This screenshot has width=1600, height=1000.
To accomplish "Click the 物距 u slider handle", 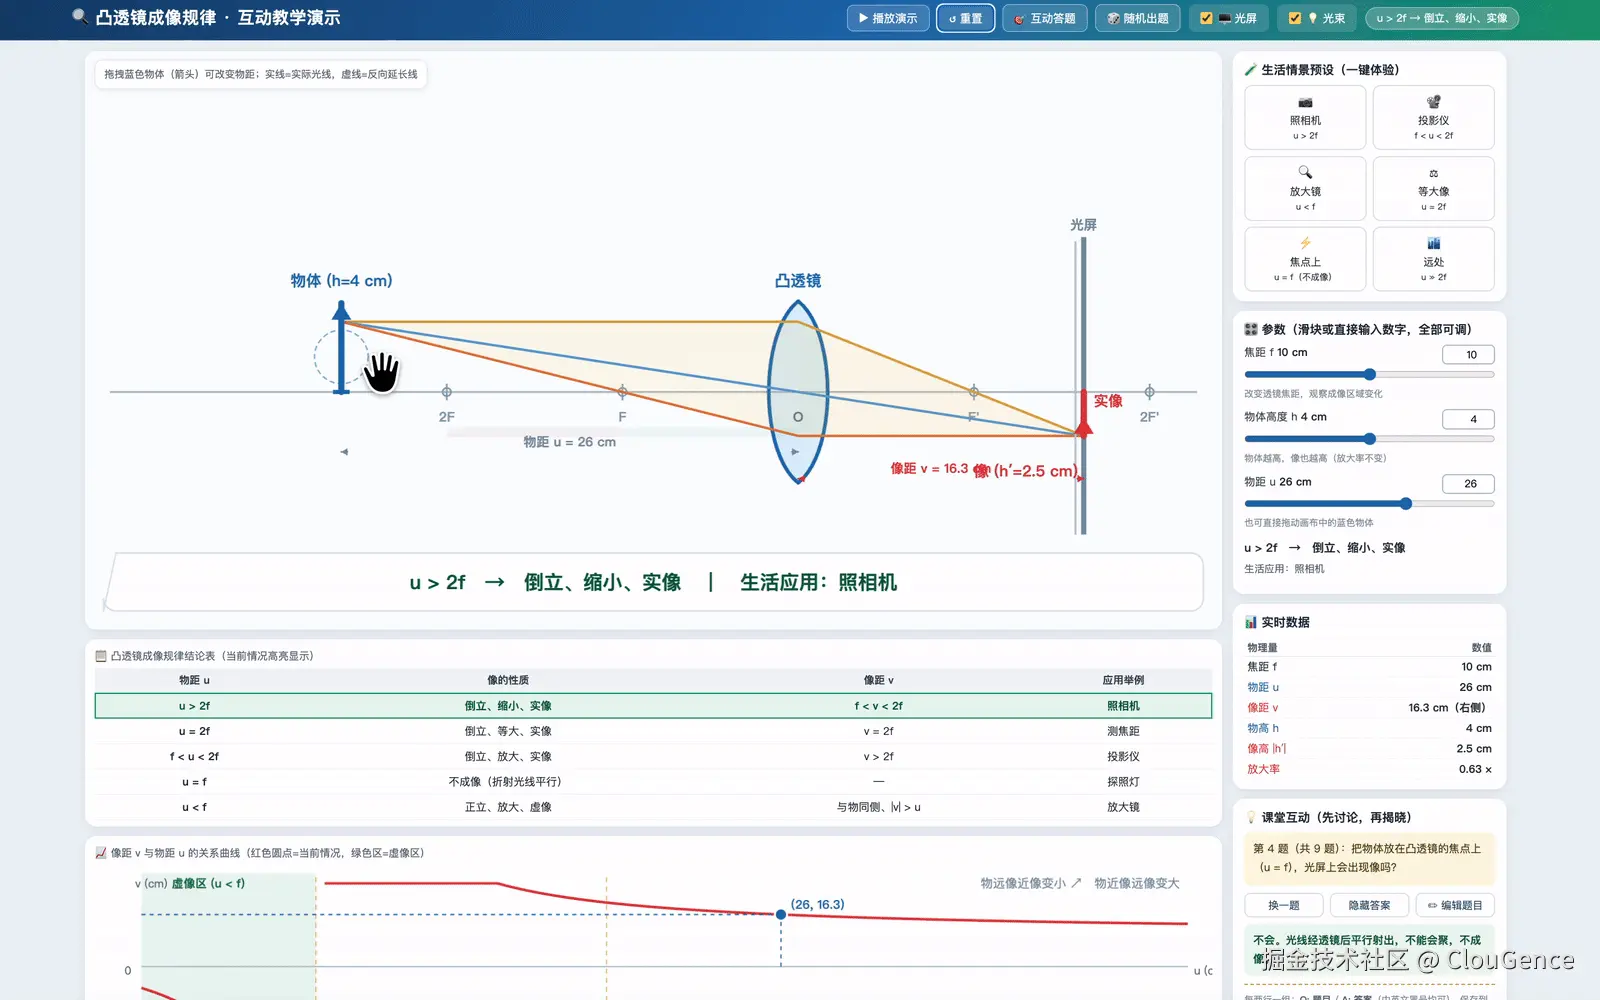I will (x=1406, y=504).
